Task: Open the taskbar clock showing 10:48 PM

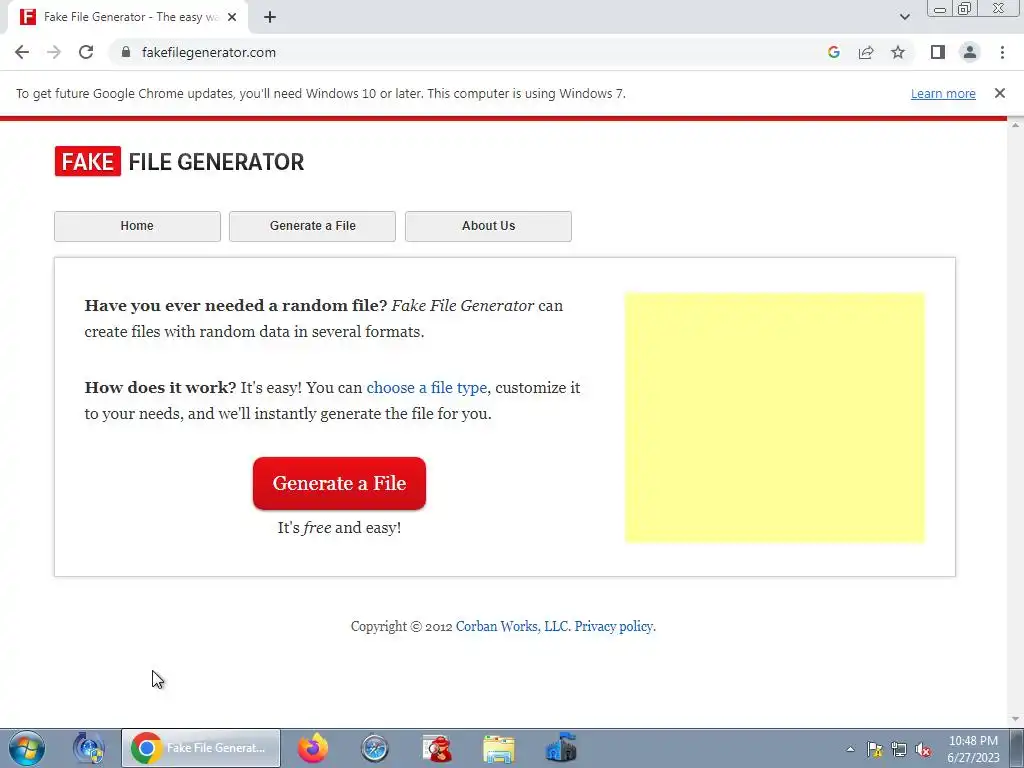Action: tap(973, 749)
